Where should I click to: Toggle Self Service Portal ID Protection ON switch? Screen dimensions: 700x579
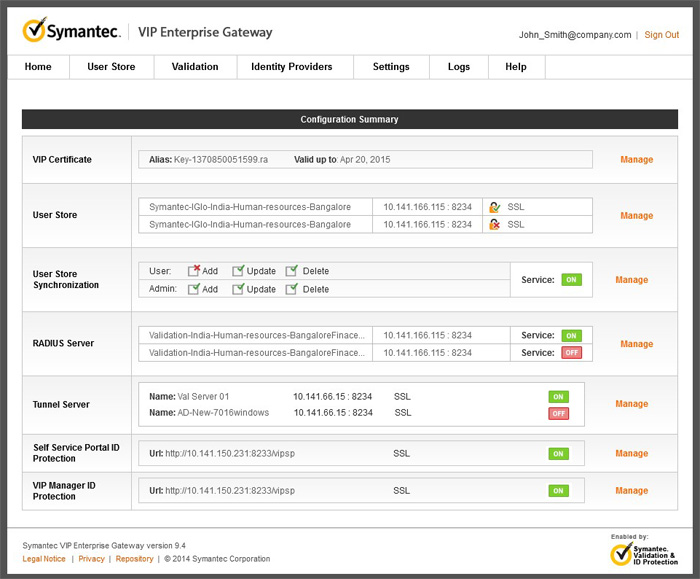pyautogui.click(x=558, y=454)
